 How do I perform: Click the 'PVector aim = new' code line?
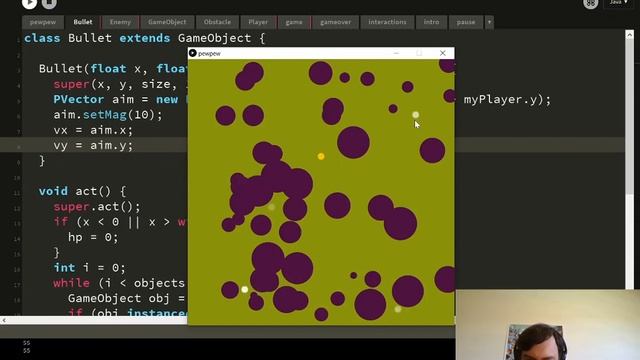(116, 100)
